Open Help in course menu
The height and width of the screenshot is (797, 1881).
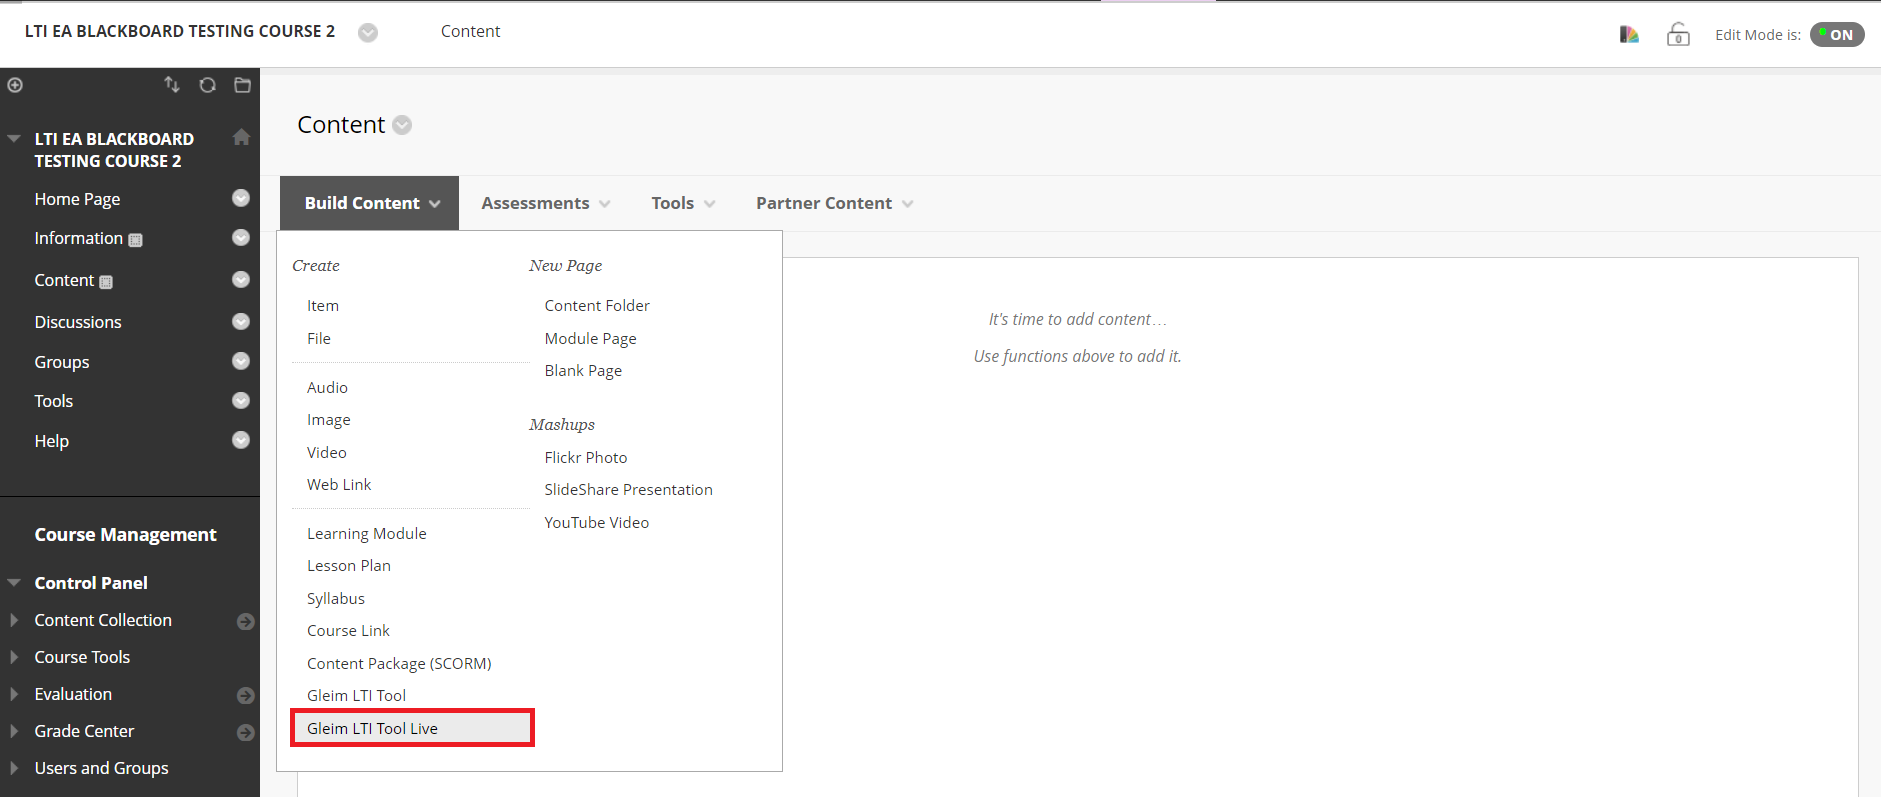(52, 441)
